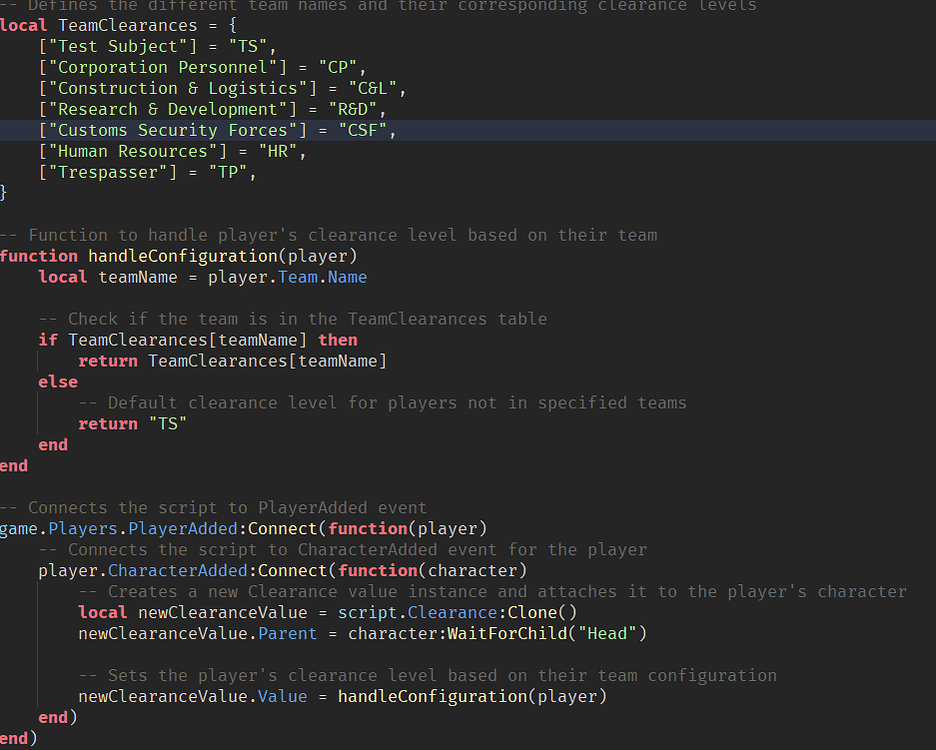Select the else keyword
Image resolution: width=936 pixels, height=750 pixels.
pyautogui.click(x=57, y=381)
